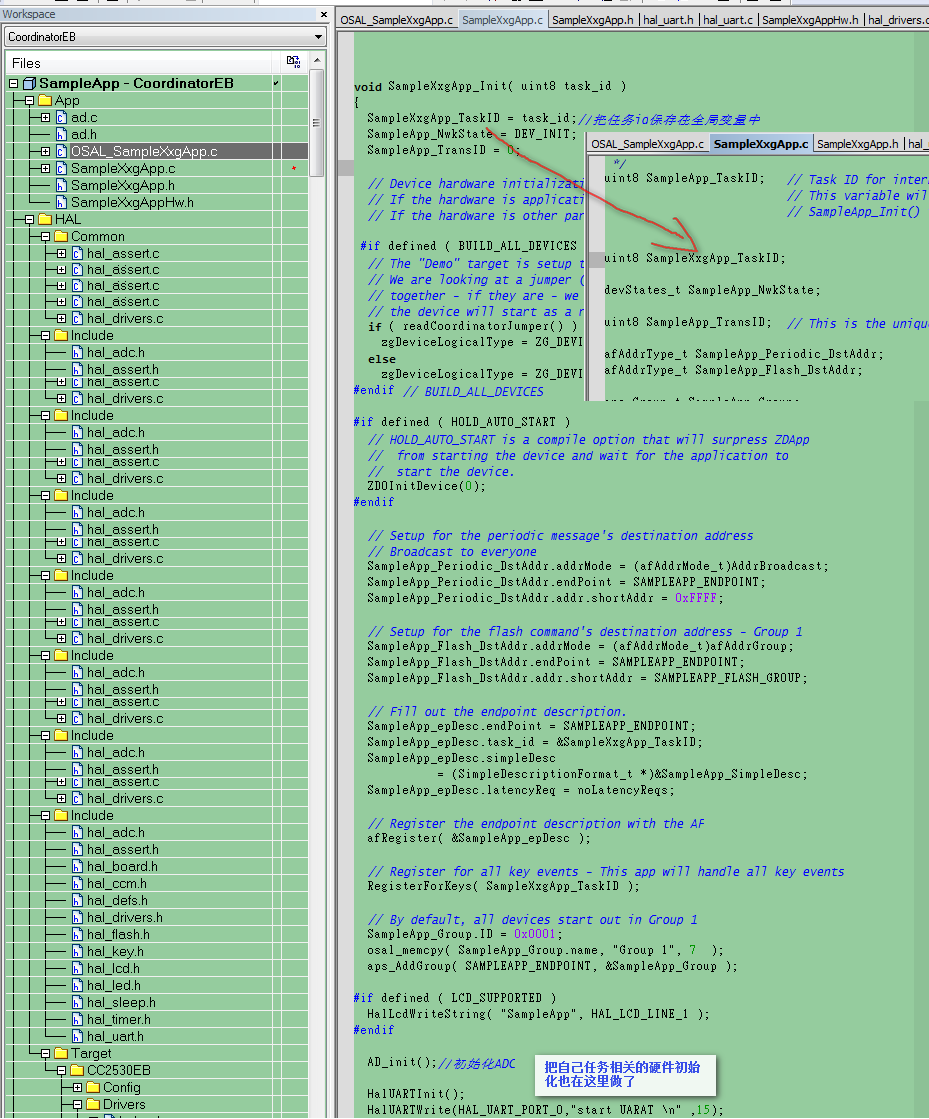Switch to the hal_uart.c editor tab
Viewport: 929px width, 1119px height.
(x=728, y=20)
